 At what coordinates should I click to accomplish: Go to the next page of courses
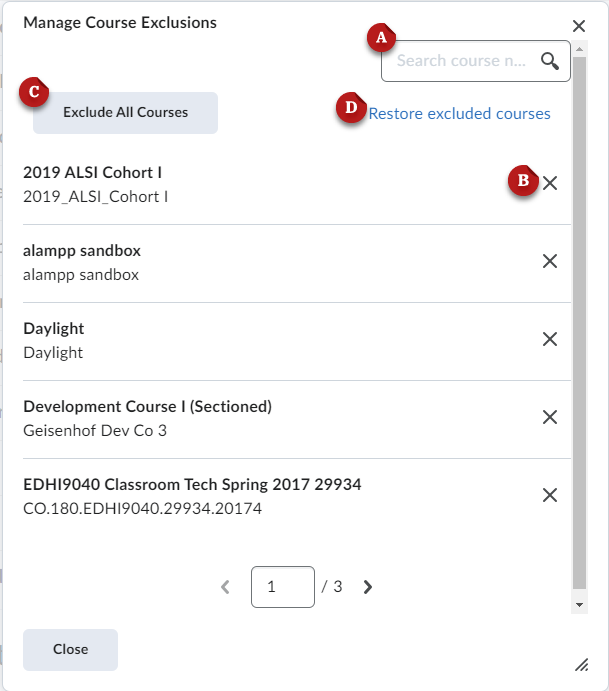click(367, 587)
